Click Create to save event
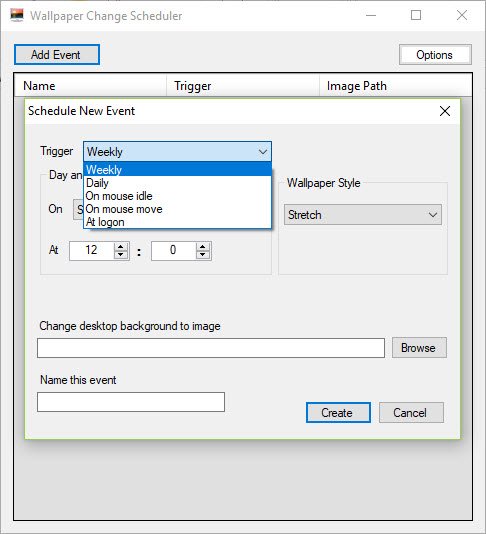Viewport: 486px width, 534px height. [x=338, y=413]
